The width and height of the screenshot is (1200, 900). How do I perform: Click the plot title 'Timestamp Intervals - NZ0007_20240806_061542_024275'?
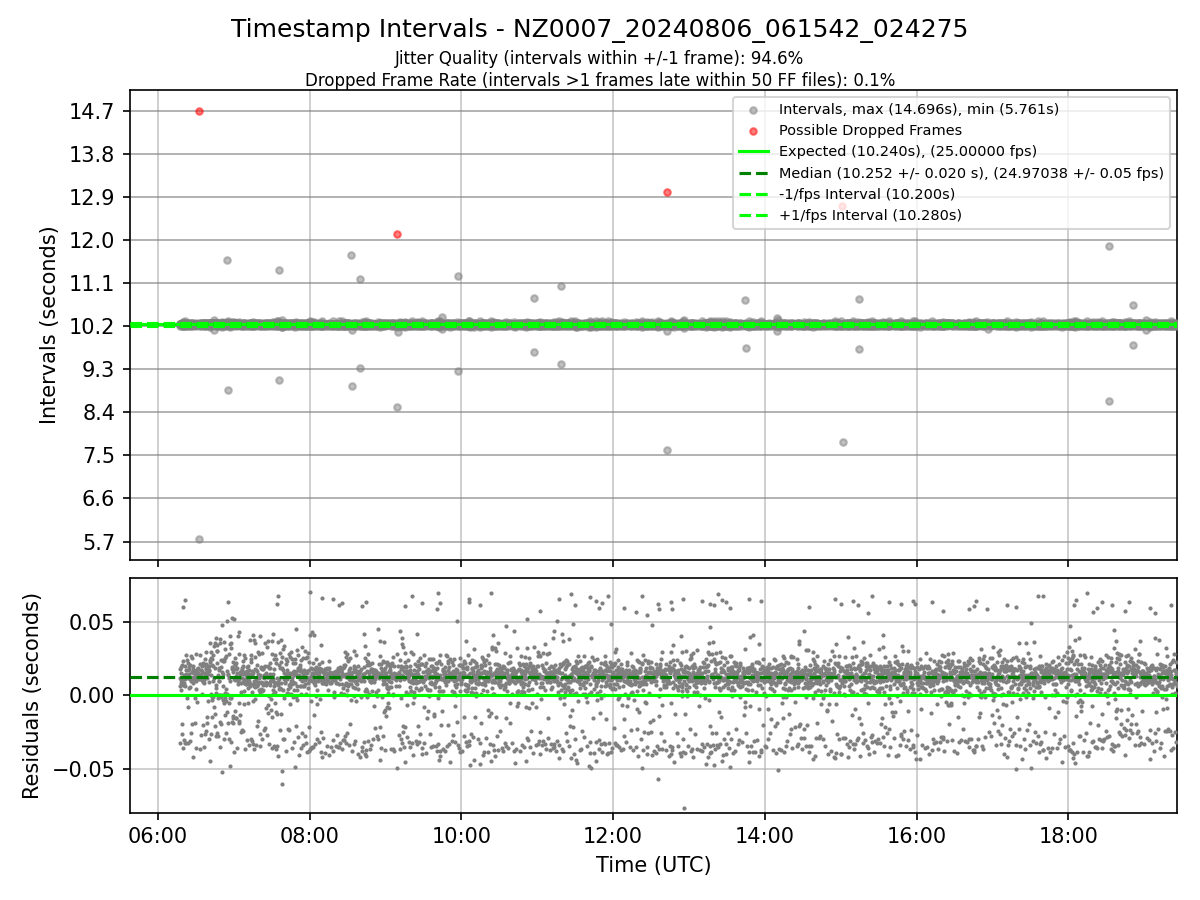point(599,29)
